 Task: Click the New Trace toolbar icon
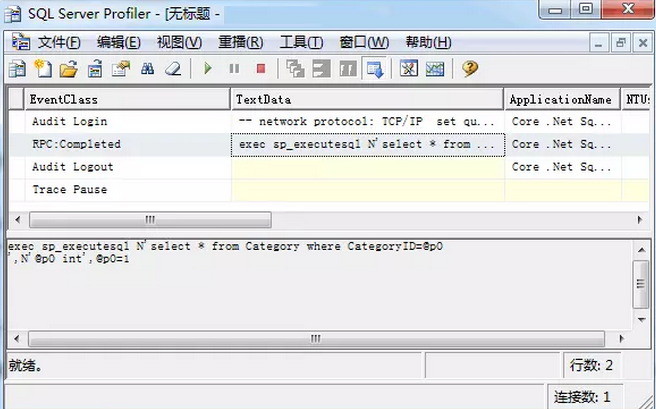pos(17,69)
